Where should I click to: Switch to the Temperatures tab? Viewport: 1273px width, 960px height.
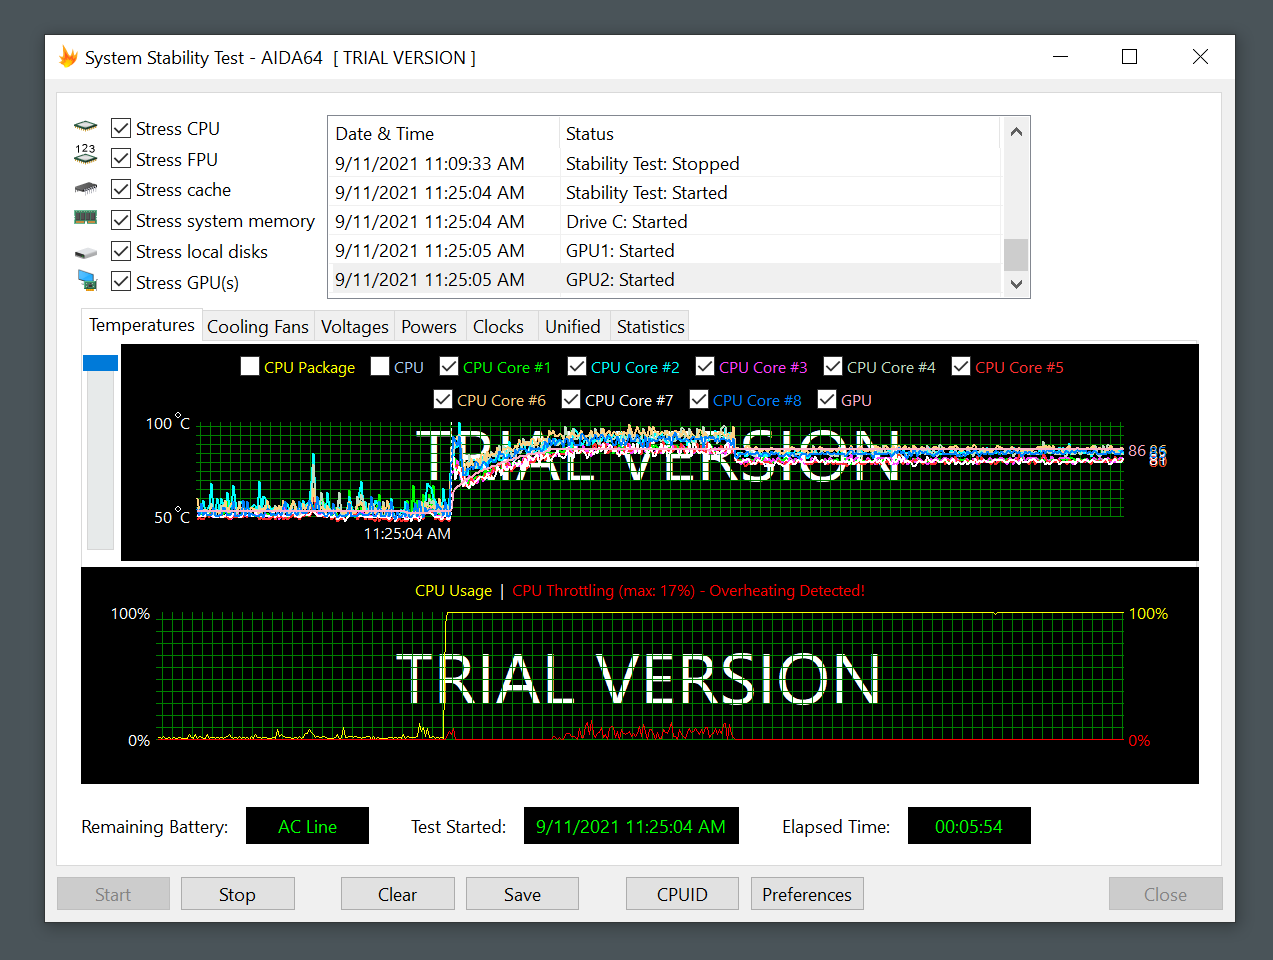(142, 325)
